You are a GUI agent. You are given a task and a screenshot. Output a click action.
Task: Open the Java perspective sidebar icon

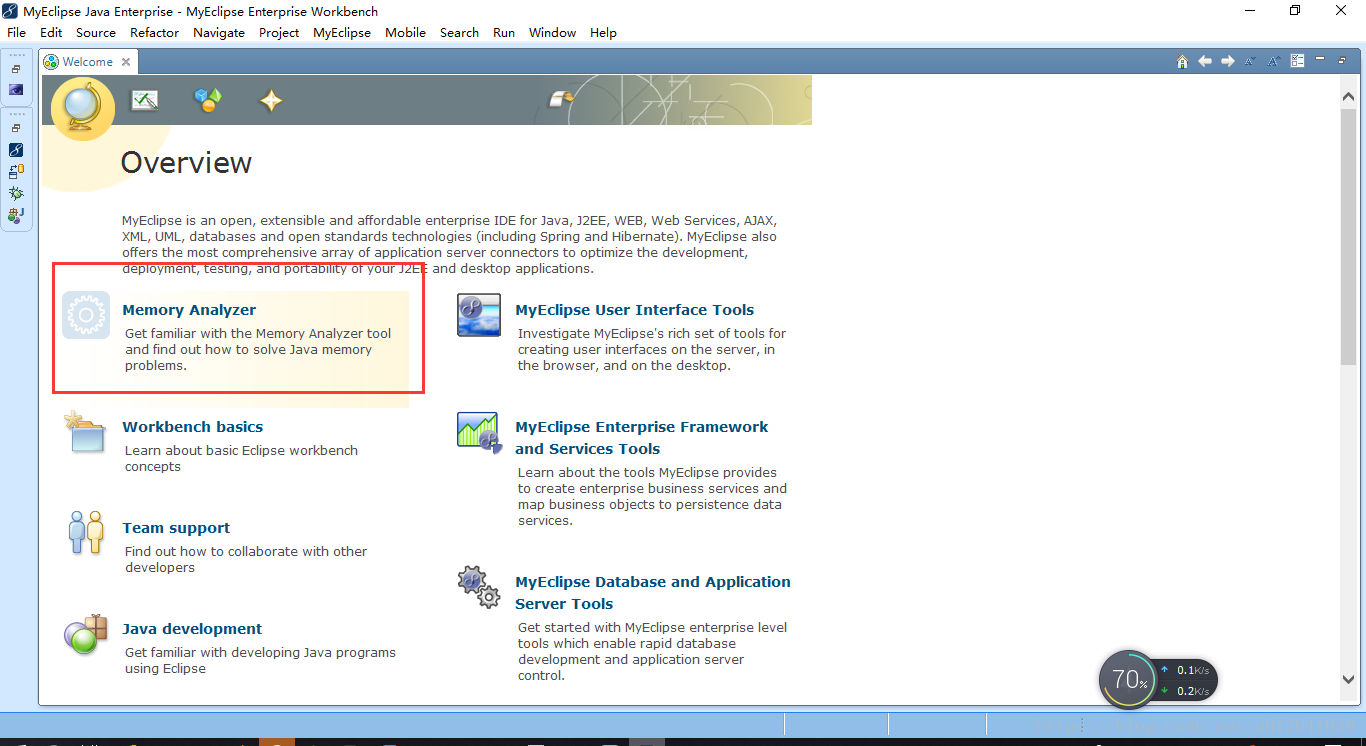tap(16, 214)
